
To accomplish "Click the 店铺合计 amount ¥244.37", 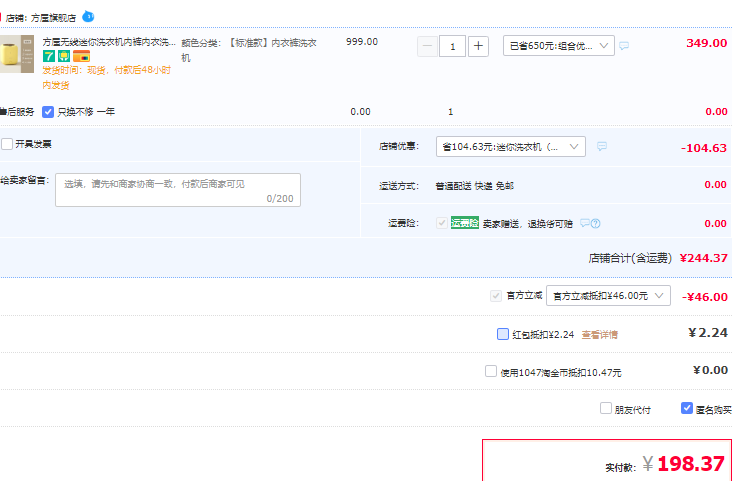I will [x=704, y=258].
